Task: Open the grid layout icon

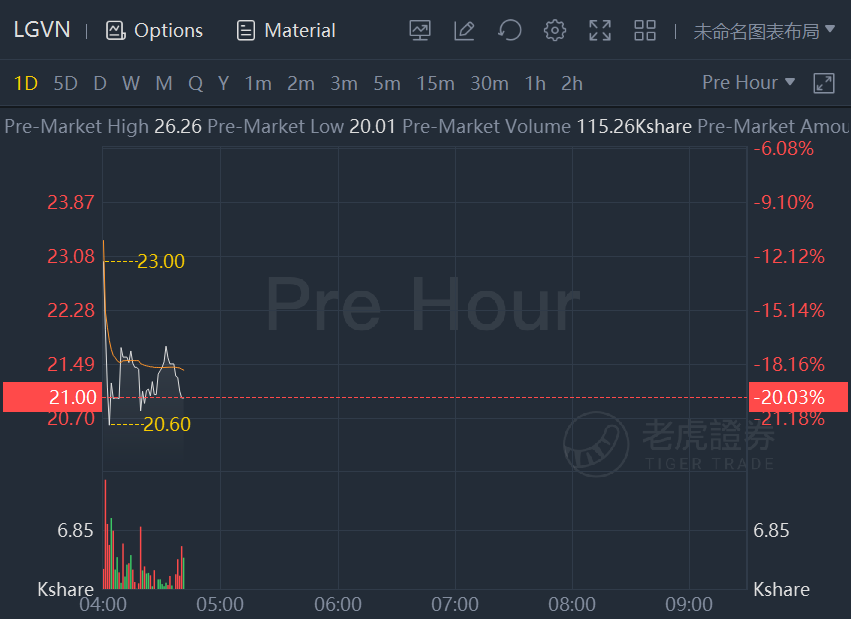Action: click(645, 31)
